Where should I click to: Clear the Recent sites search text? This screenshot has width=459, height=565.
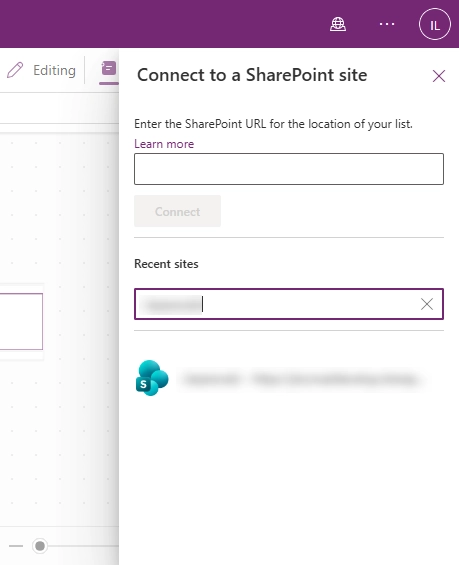click(x=427, y=304)
